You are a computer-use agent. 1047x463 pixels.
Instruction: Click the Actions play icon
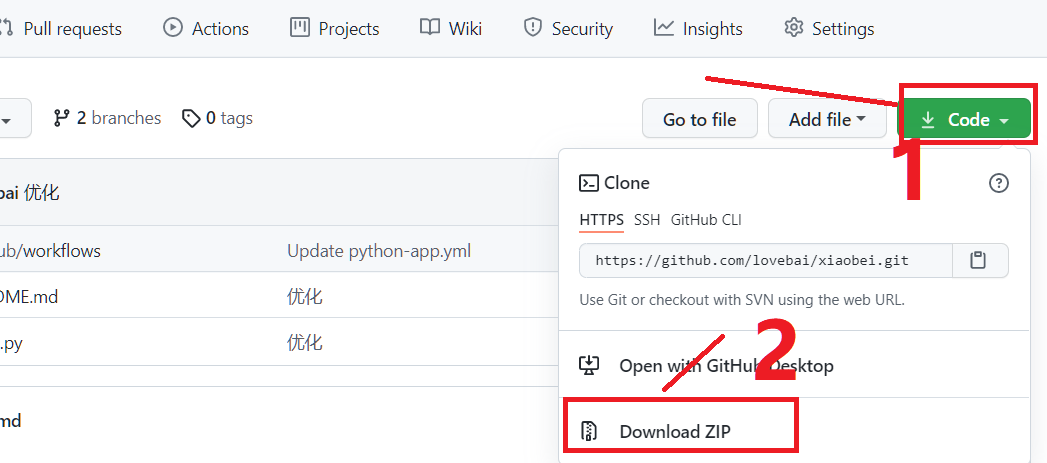pyautogui.click(x=173, y=28)
